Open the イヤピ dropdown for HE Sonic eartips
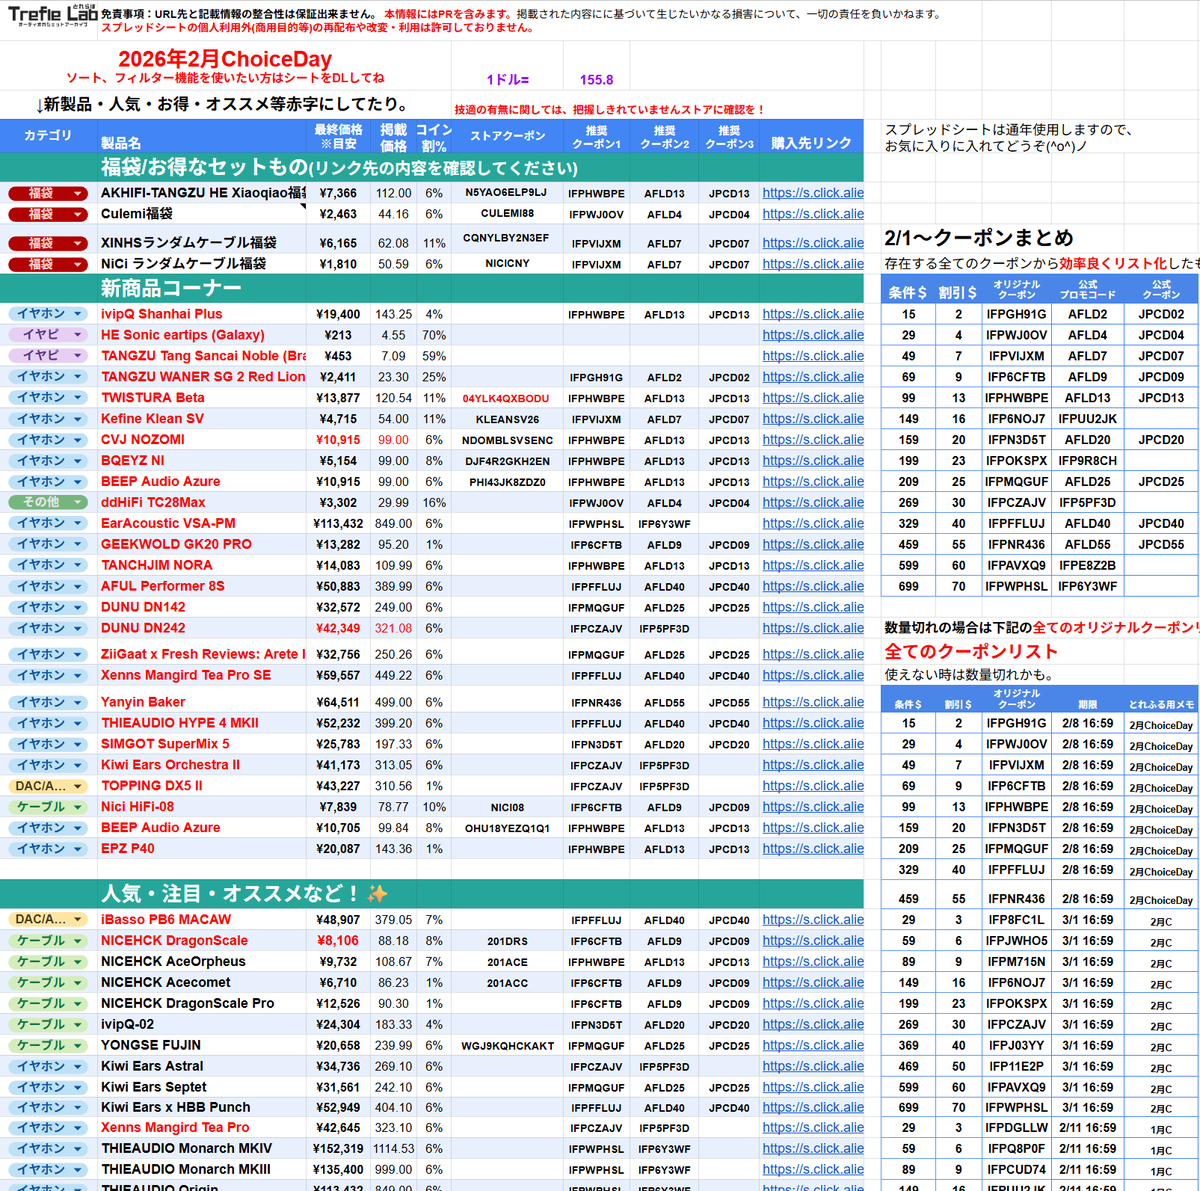This screenshot has height=1191, width=1200. pos(48,335)
